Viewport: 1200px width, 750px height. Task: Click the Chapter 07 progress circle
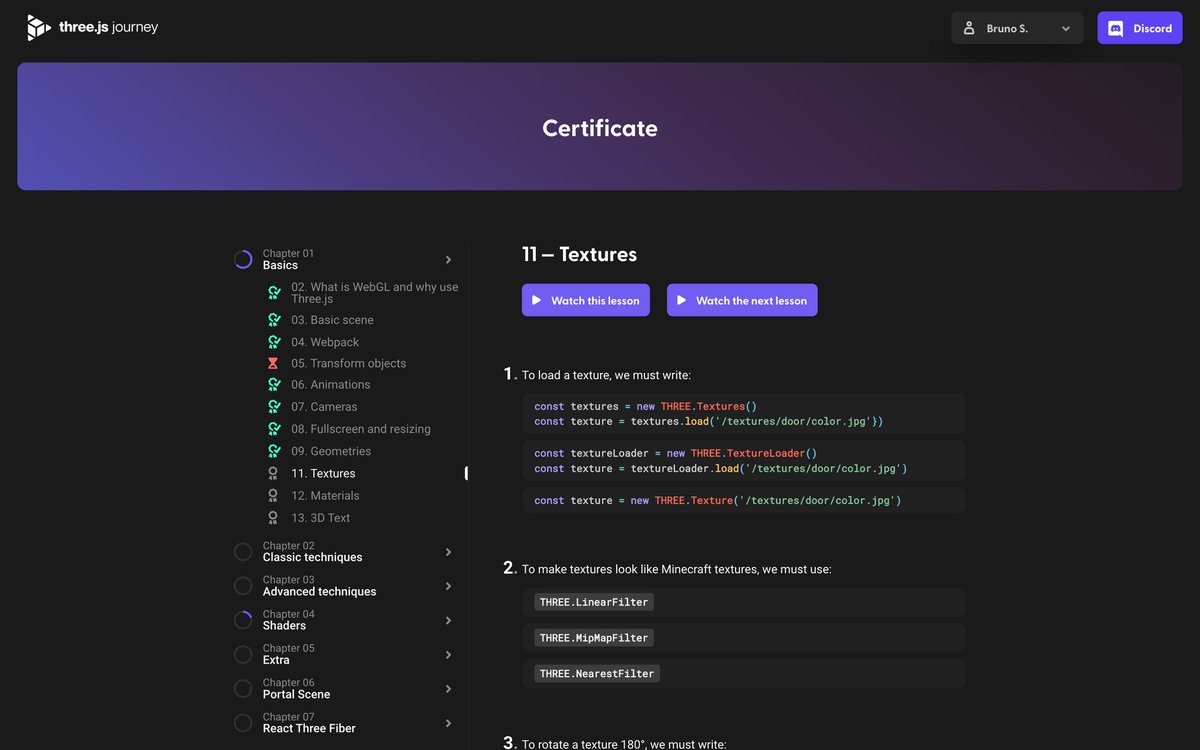tap(243, 723)
